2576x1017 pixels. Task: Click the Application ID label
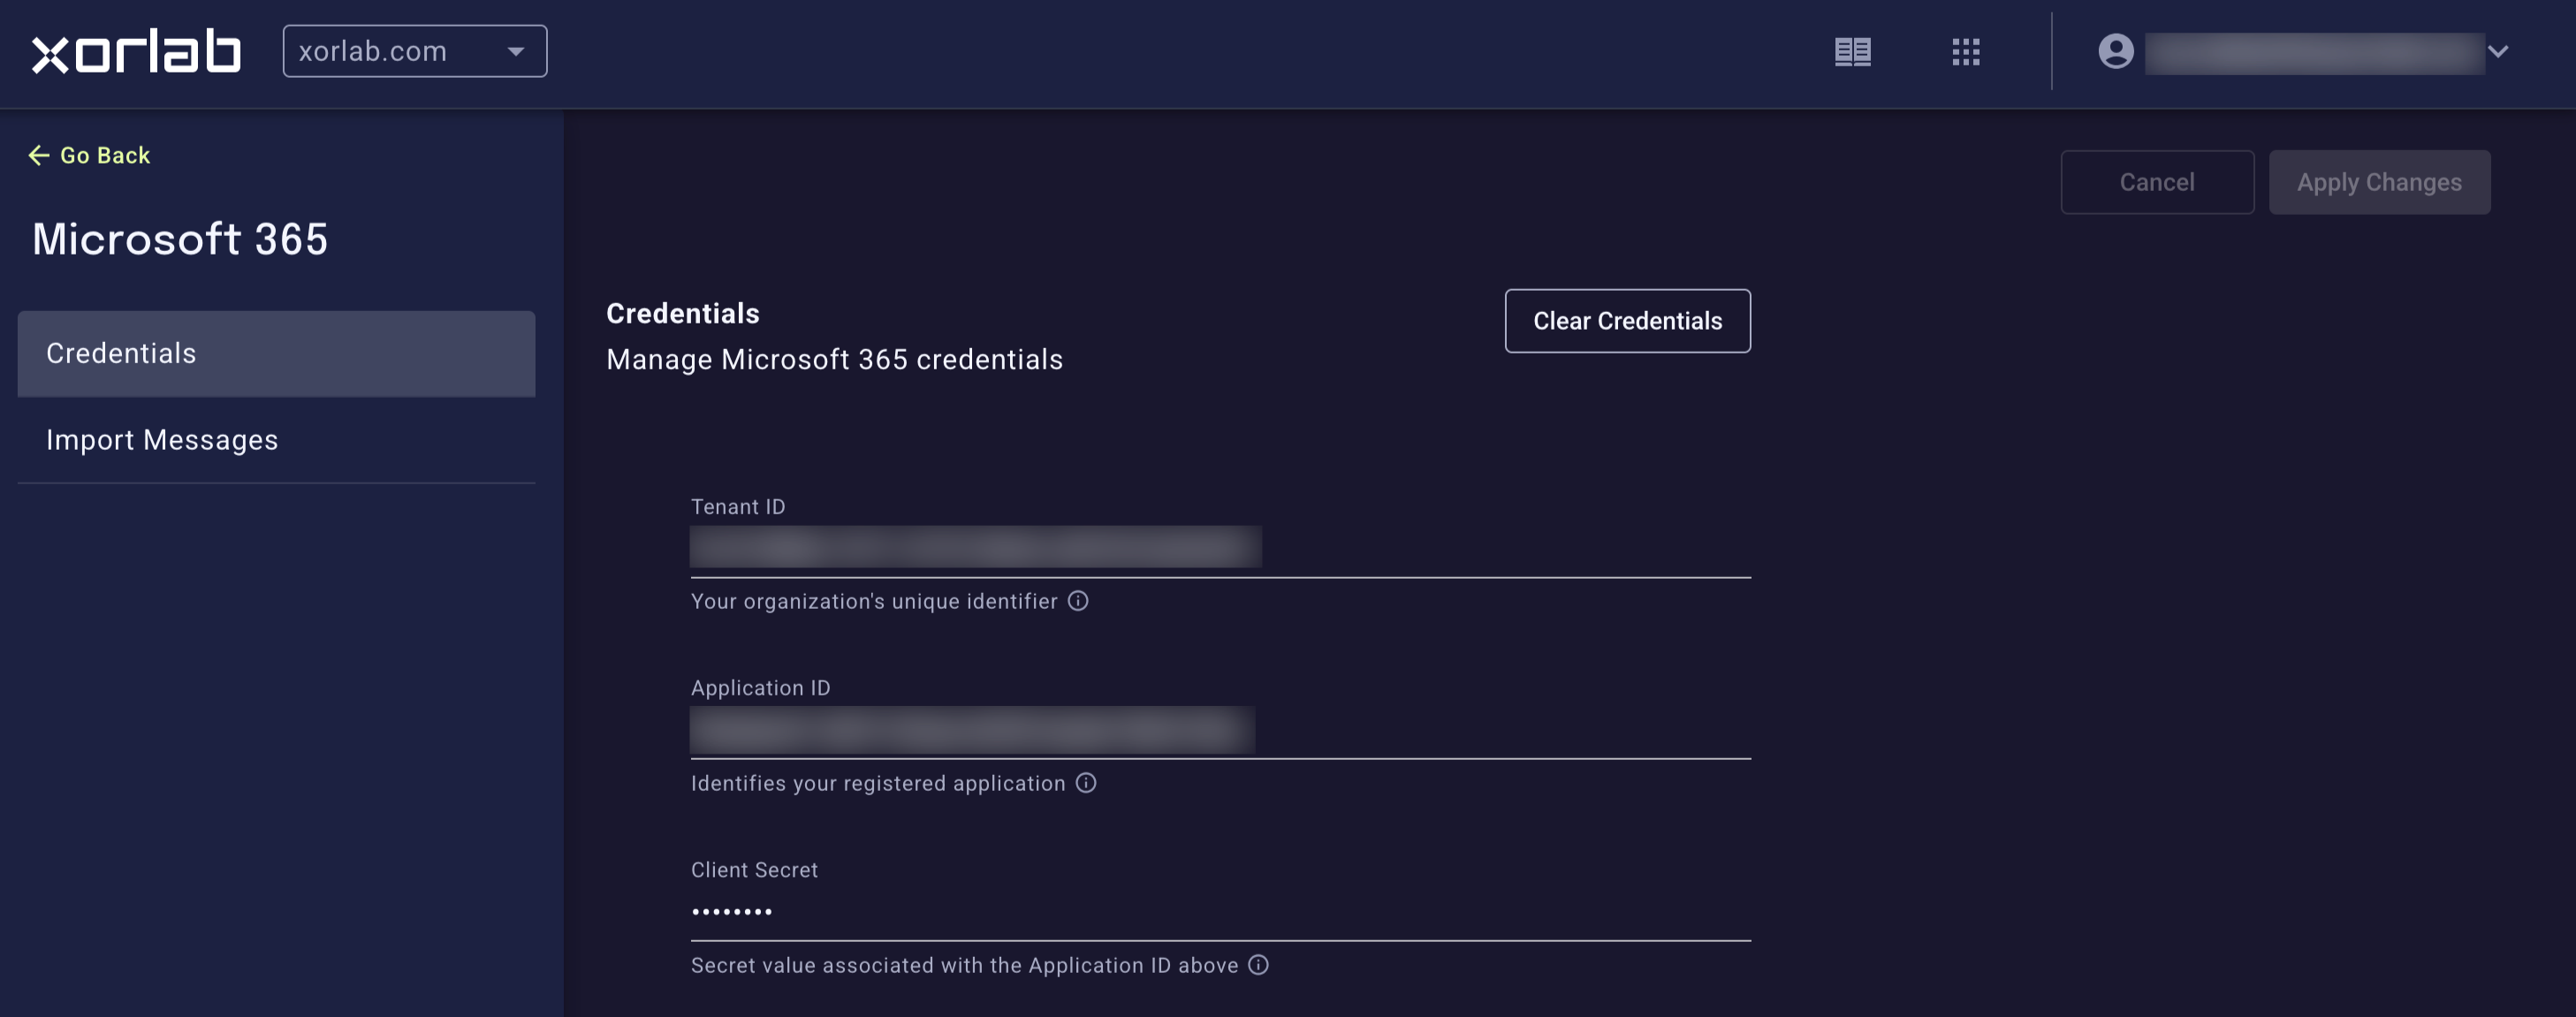760,688
